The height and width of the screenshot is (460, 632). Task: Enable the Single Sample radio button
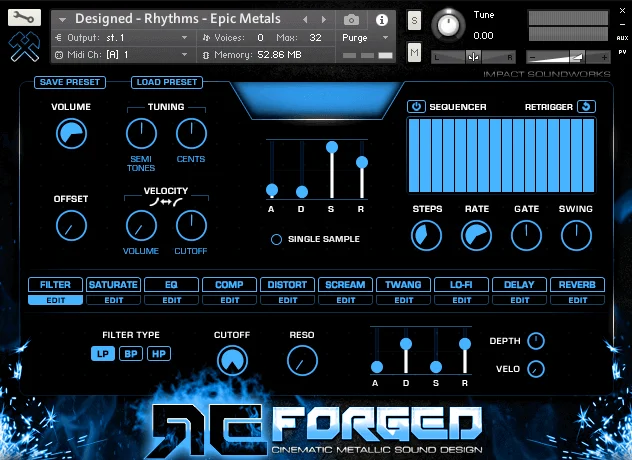[276, 239]
